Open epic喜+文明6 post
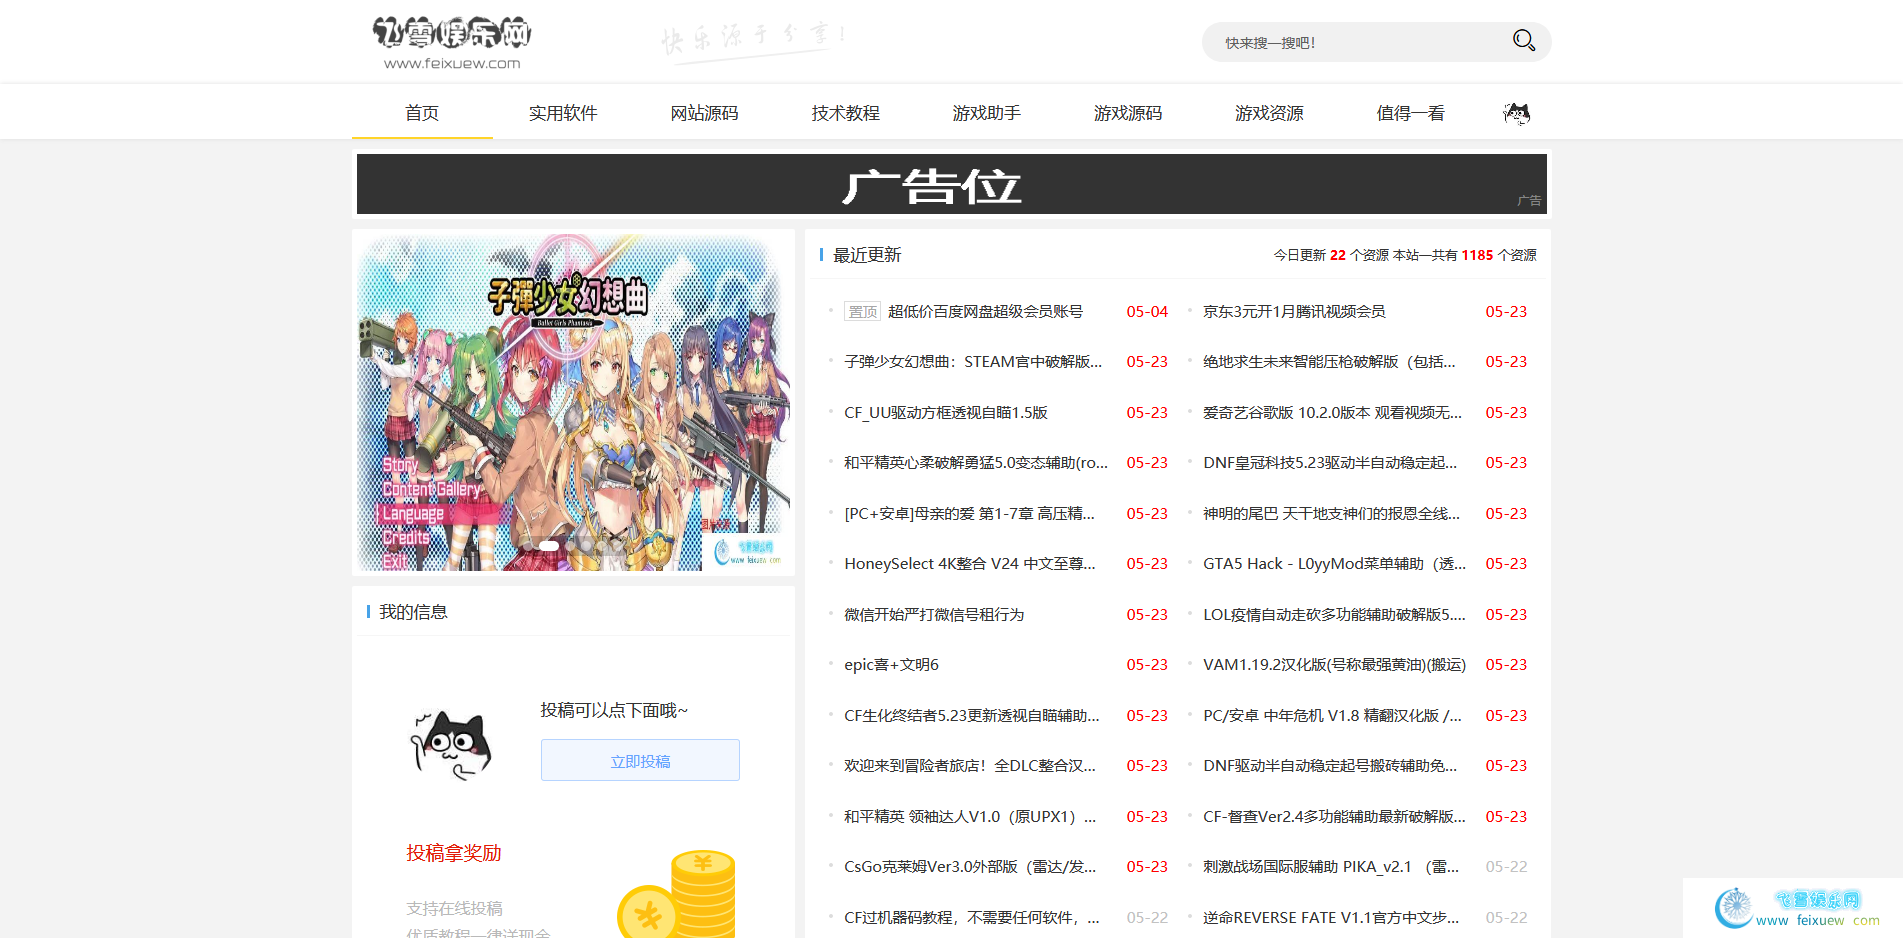The width and height of the screenshot is (1903, 938). (x=891, y=664)
